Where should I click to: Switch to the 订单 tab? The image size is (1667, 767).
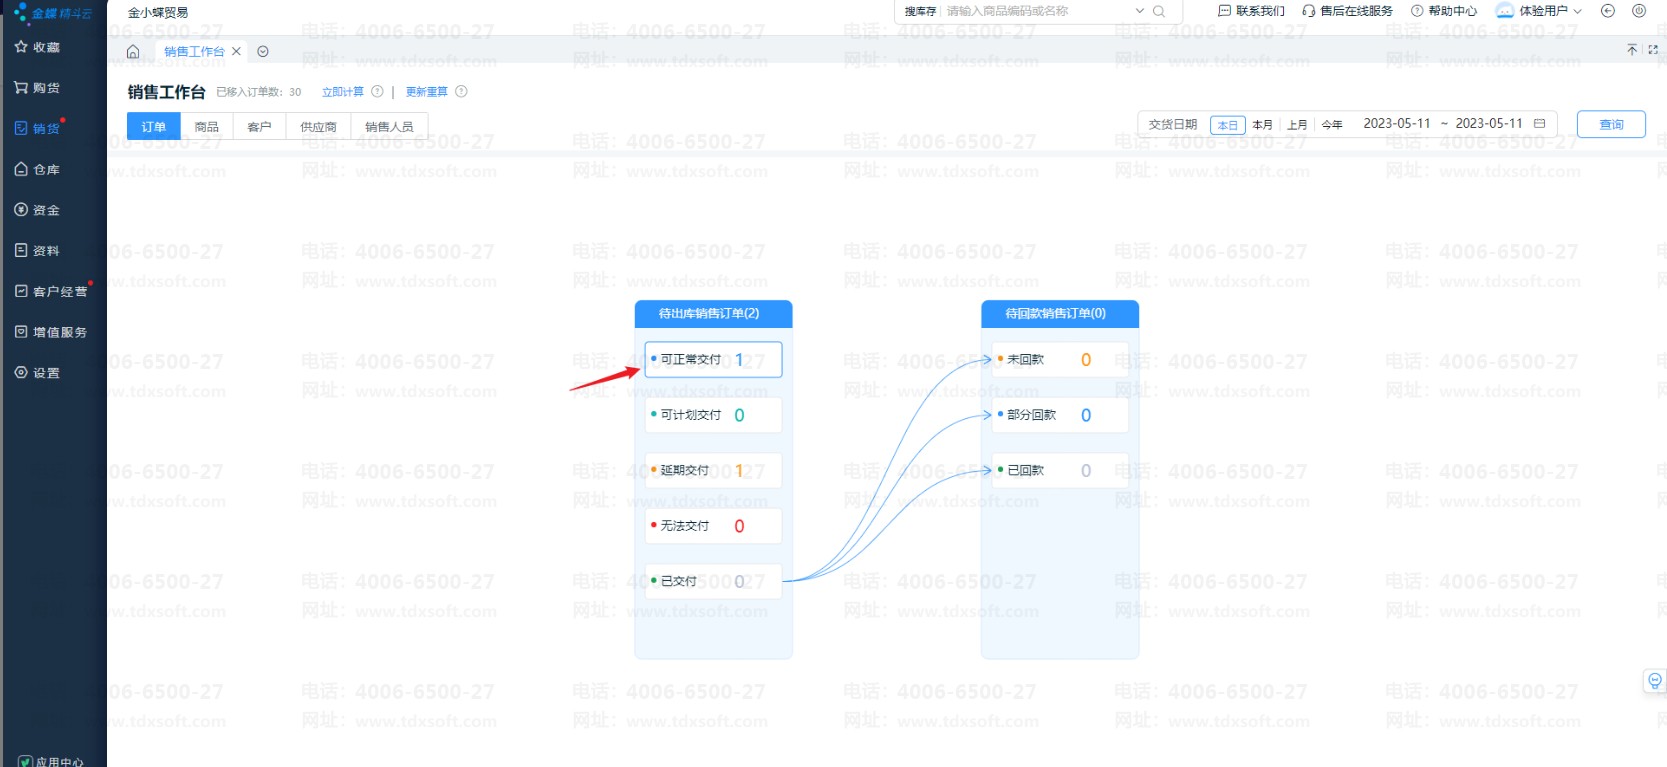pyautogui.click(x=153, y=126)
